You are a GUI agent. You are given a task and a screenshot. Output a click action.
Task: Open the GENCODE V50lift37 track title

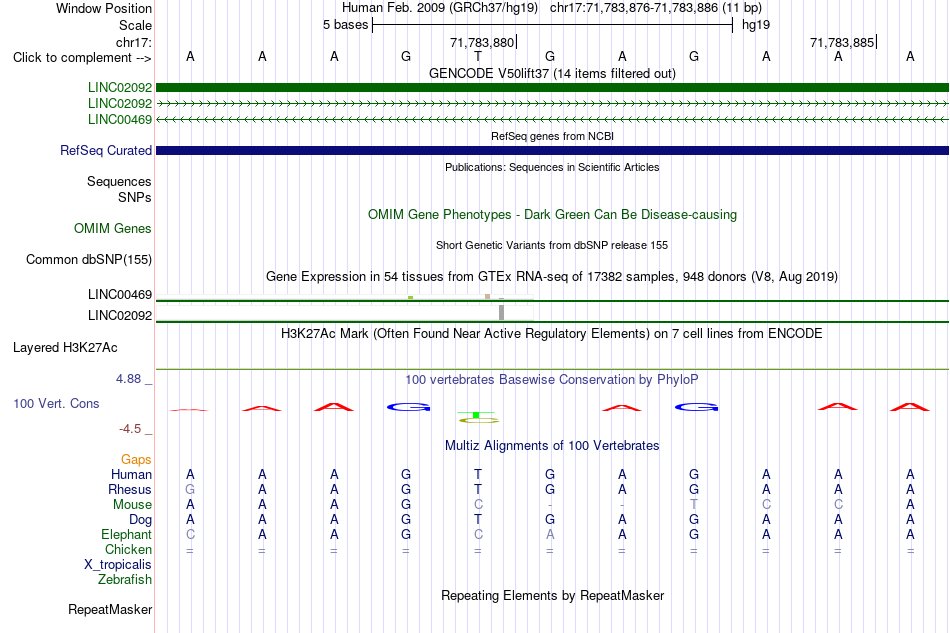[x=552, y=73]
